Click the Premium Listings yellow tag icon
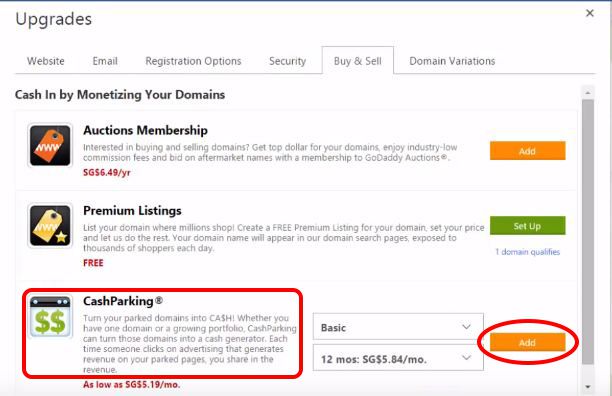The width and height of the screenshot is (612, 396). pos(50,226)
